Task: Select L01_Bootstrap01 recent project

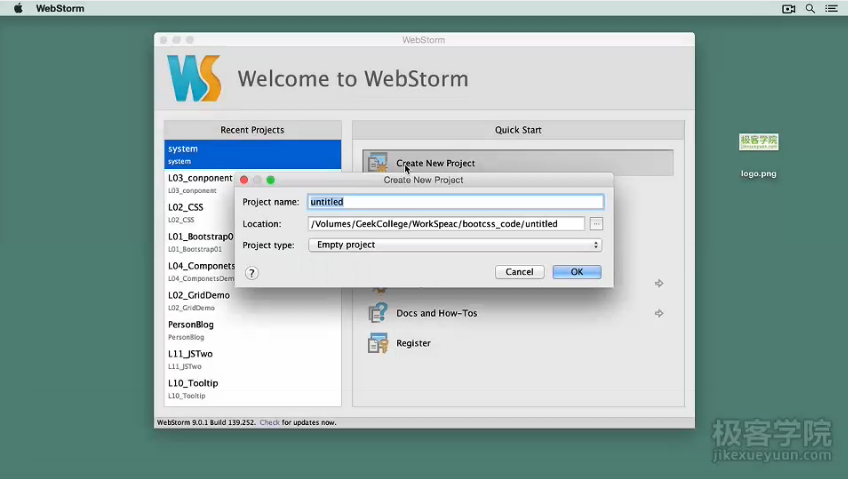Action: (x=200, y=242)
